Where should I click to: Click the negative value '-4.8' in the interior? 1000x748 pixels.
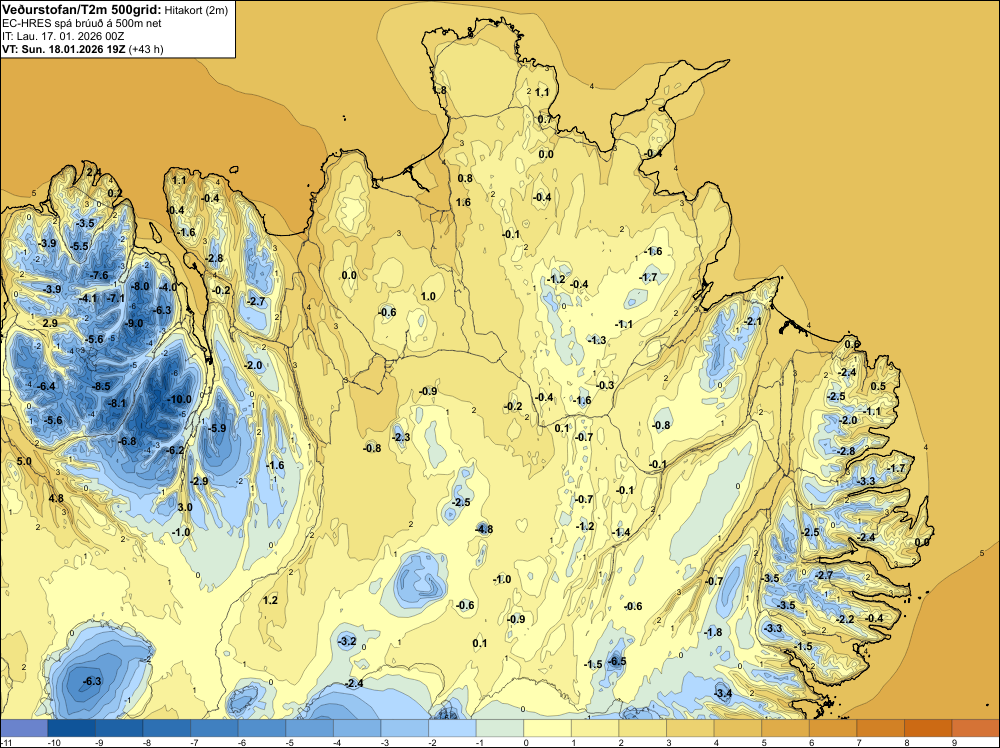pos(483,529)
